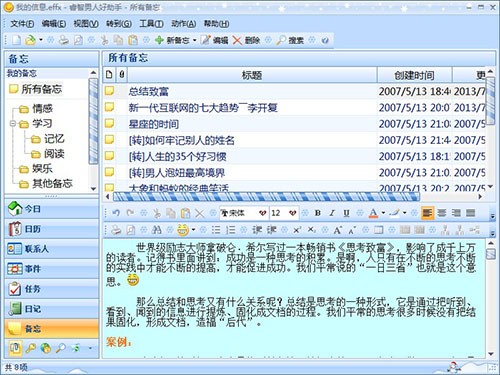This screenshot has width=500, height=375.
Task: Click the globe icon in bottom shortcut bar
Action: (46, 348)
